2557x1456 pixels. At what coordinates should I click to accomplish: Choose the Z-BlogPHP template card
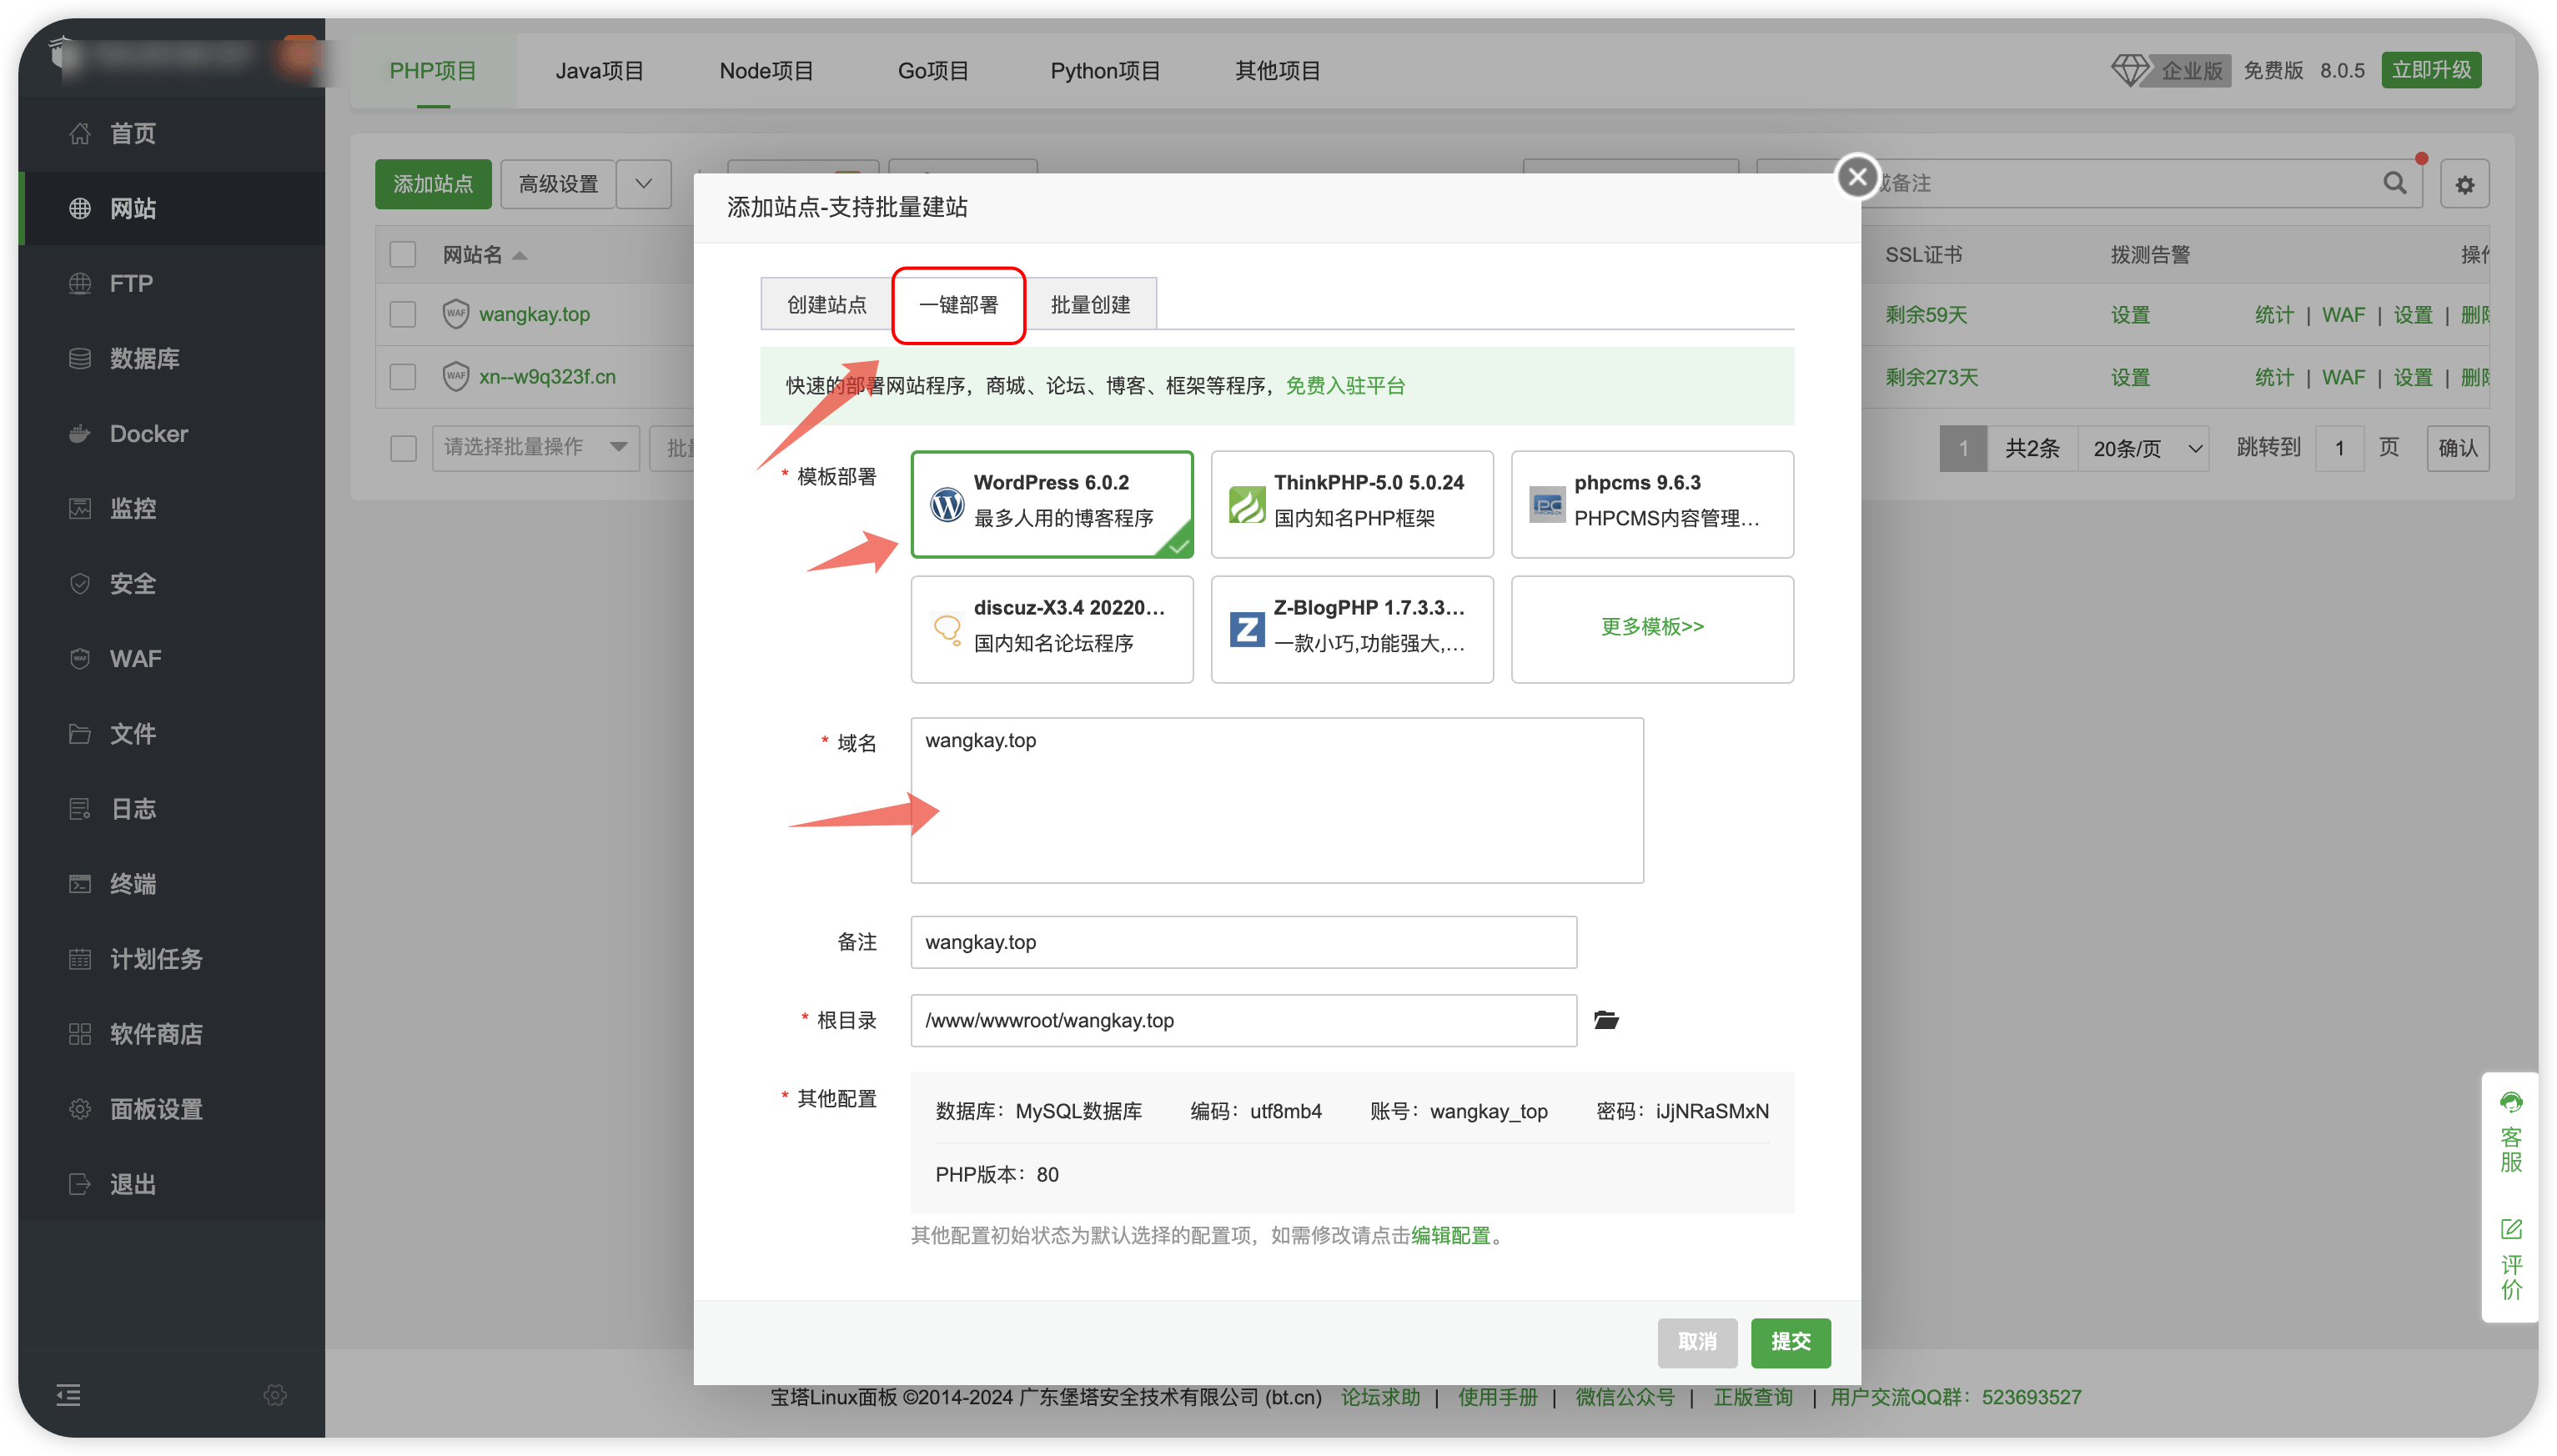[1352, 629]
